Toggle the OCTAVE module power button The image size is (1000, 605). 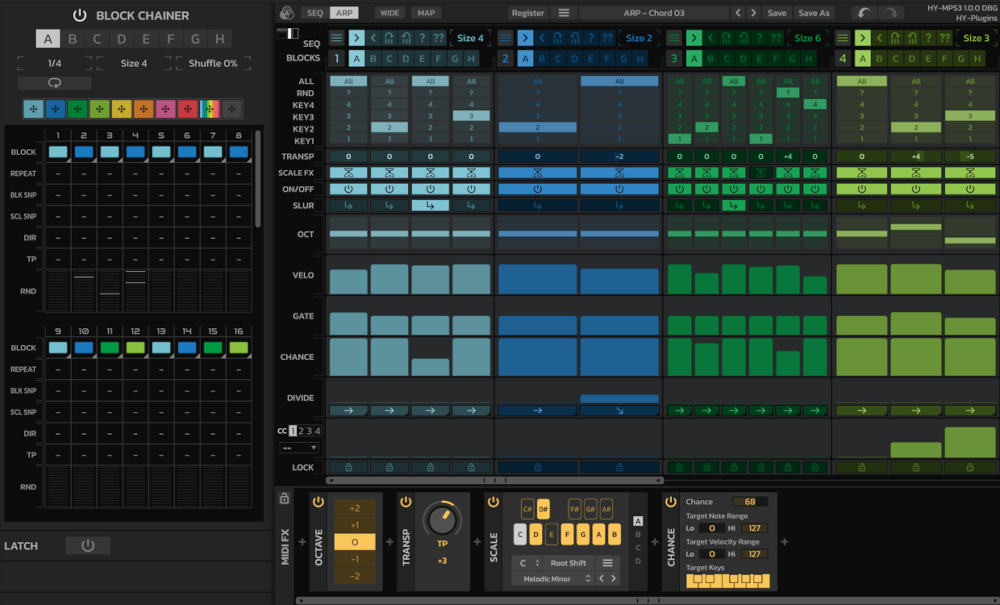(x=320, y=501)
